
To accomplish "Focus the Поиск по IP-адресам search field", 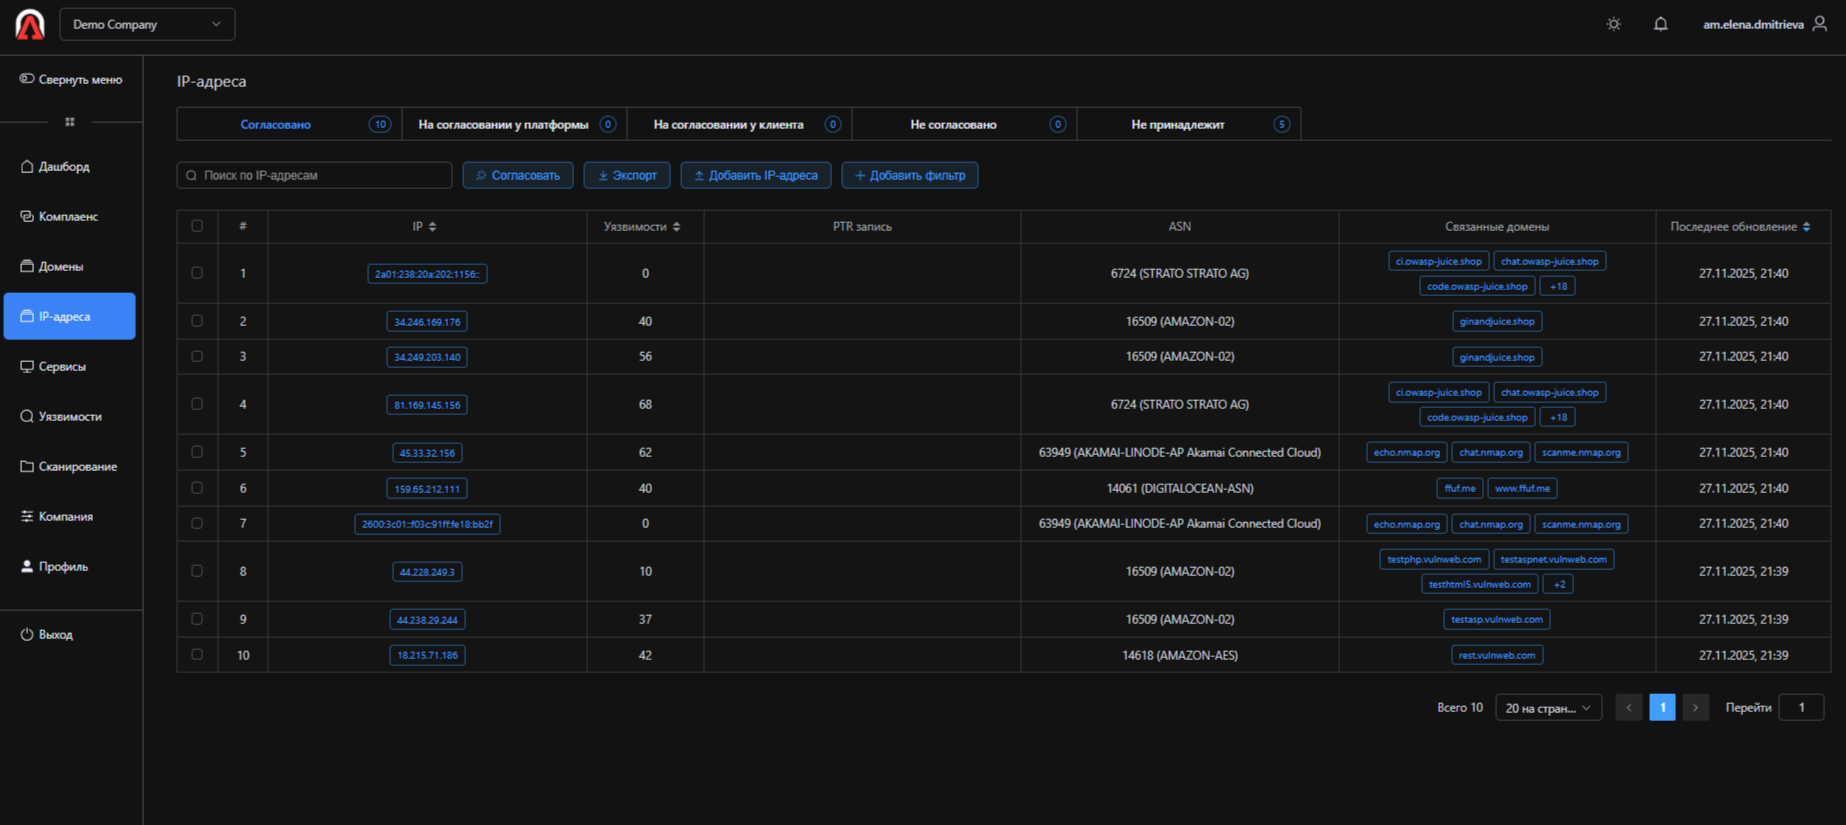I will tap(315, 175).
